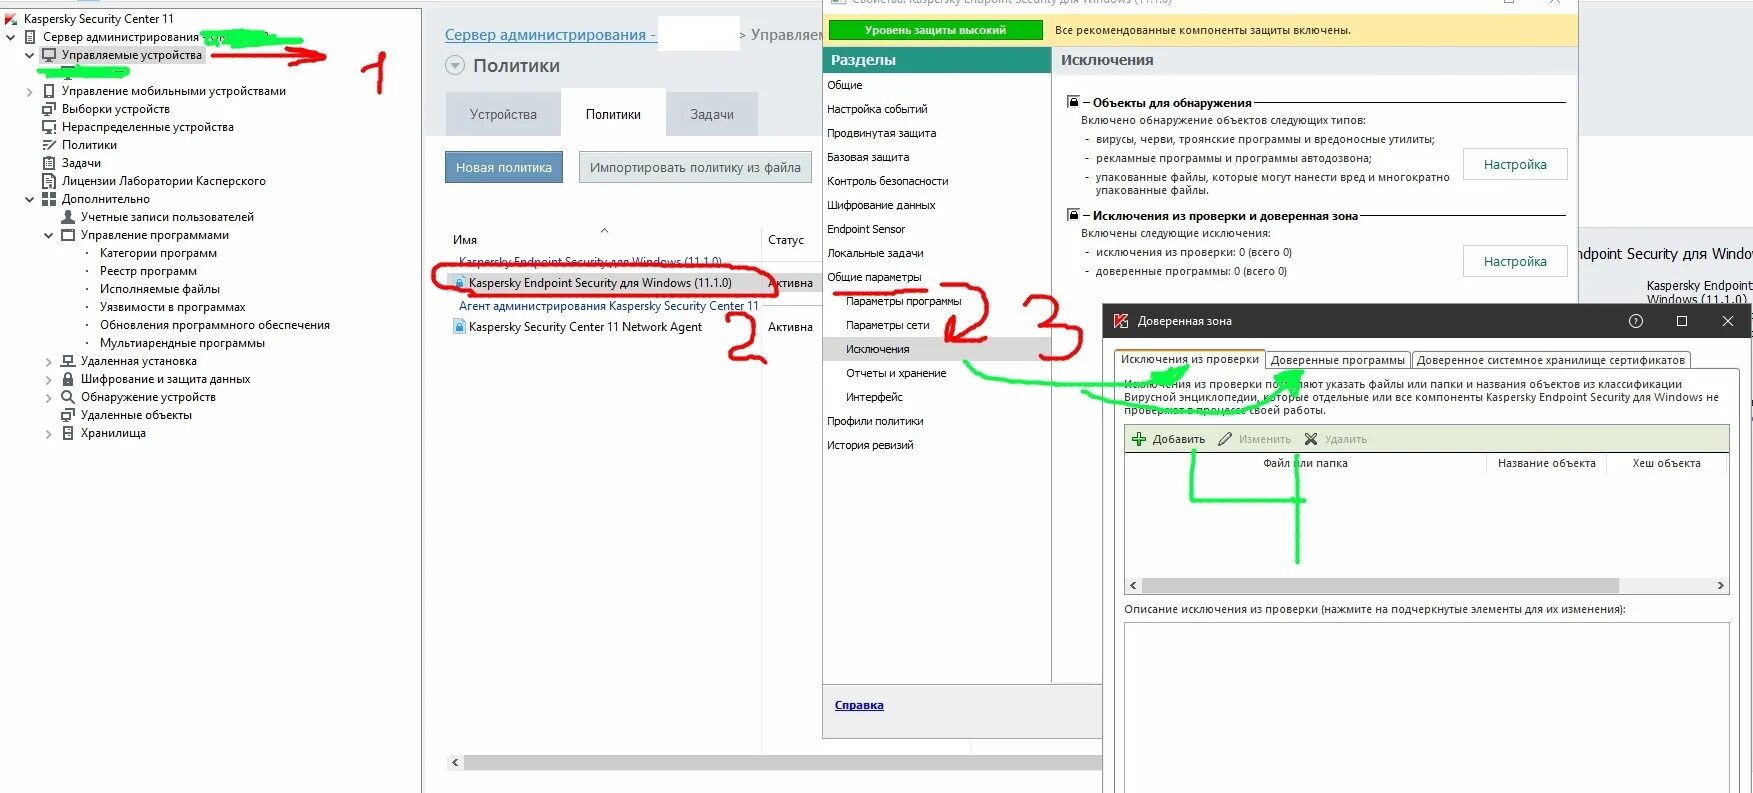Click the Управление мобильными устройствами phone icon
Image resolution: width=1753 pixels, height=793 pixels.
pyautogui.click(x=49, y=91)
